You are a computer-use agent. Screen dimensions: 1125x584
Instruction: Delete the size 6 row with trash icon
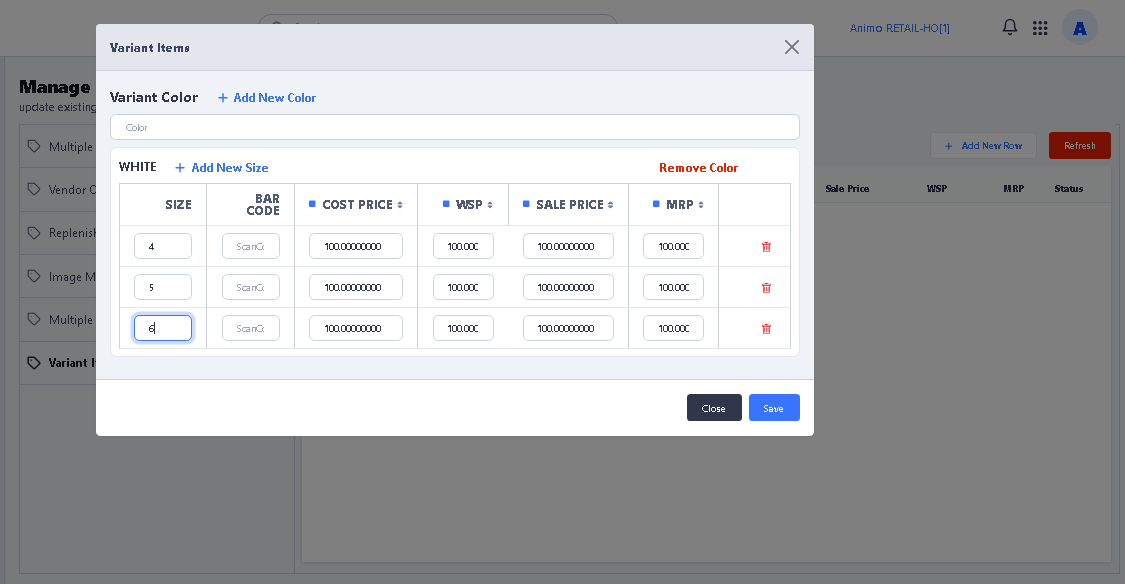(766, 329)
